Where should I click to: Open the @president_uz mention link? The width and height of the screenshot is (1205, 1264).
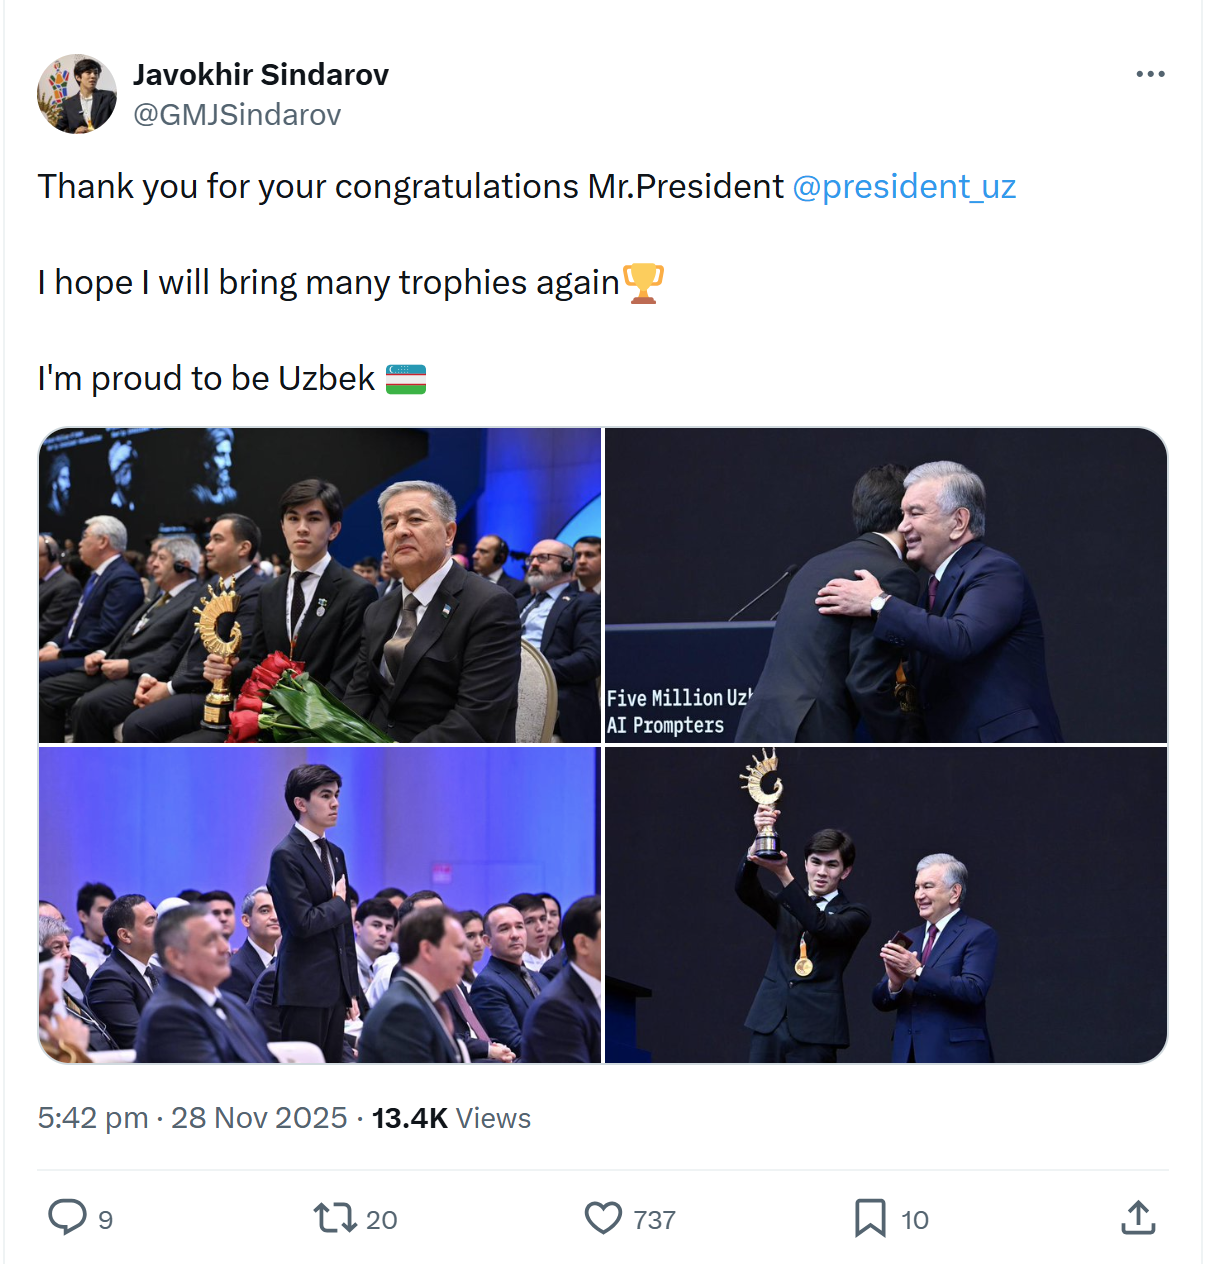(x=904, y=187)
